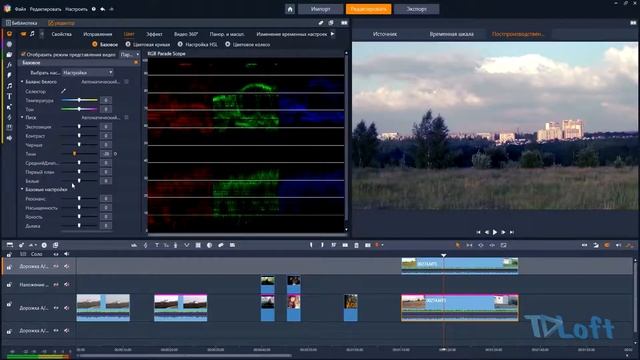
Task: Click the timeline playhead marker
Action: click(x=444, y=256)
